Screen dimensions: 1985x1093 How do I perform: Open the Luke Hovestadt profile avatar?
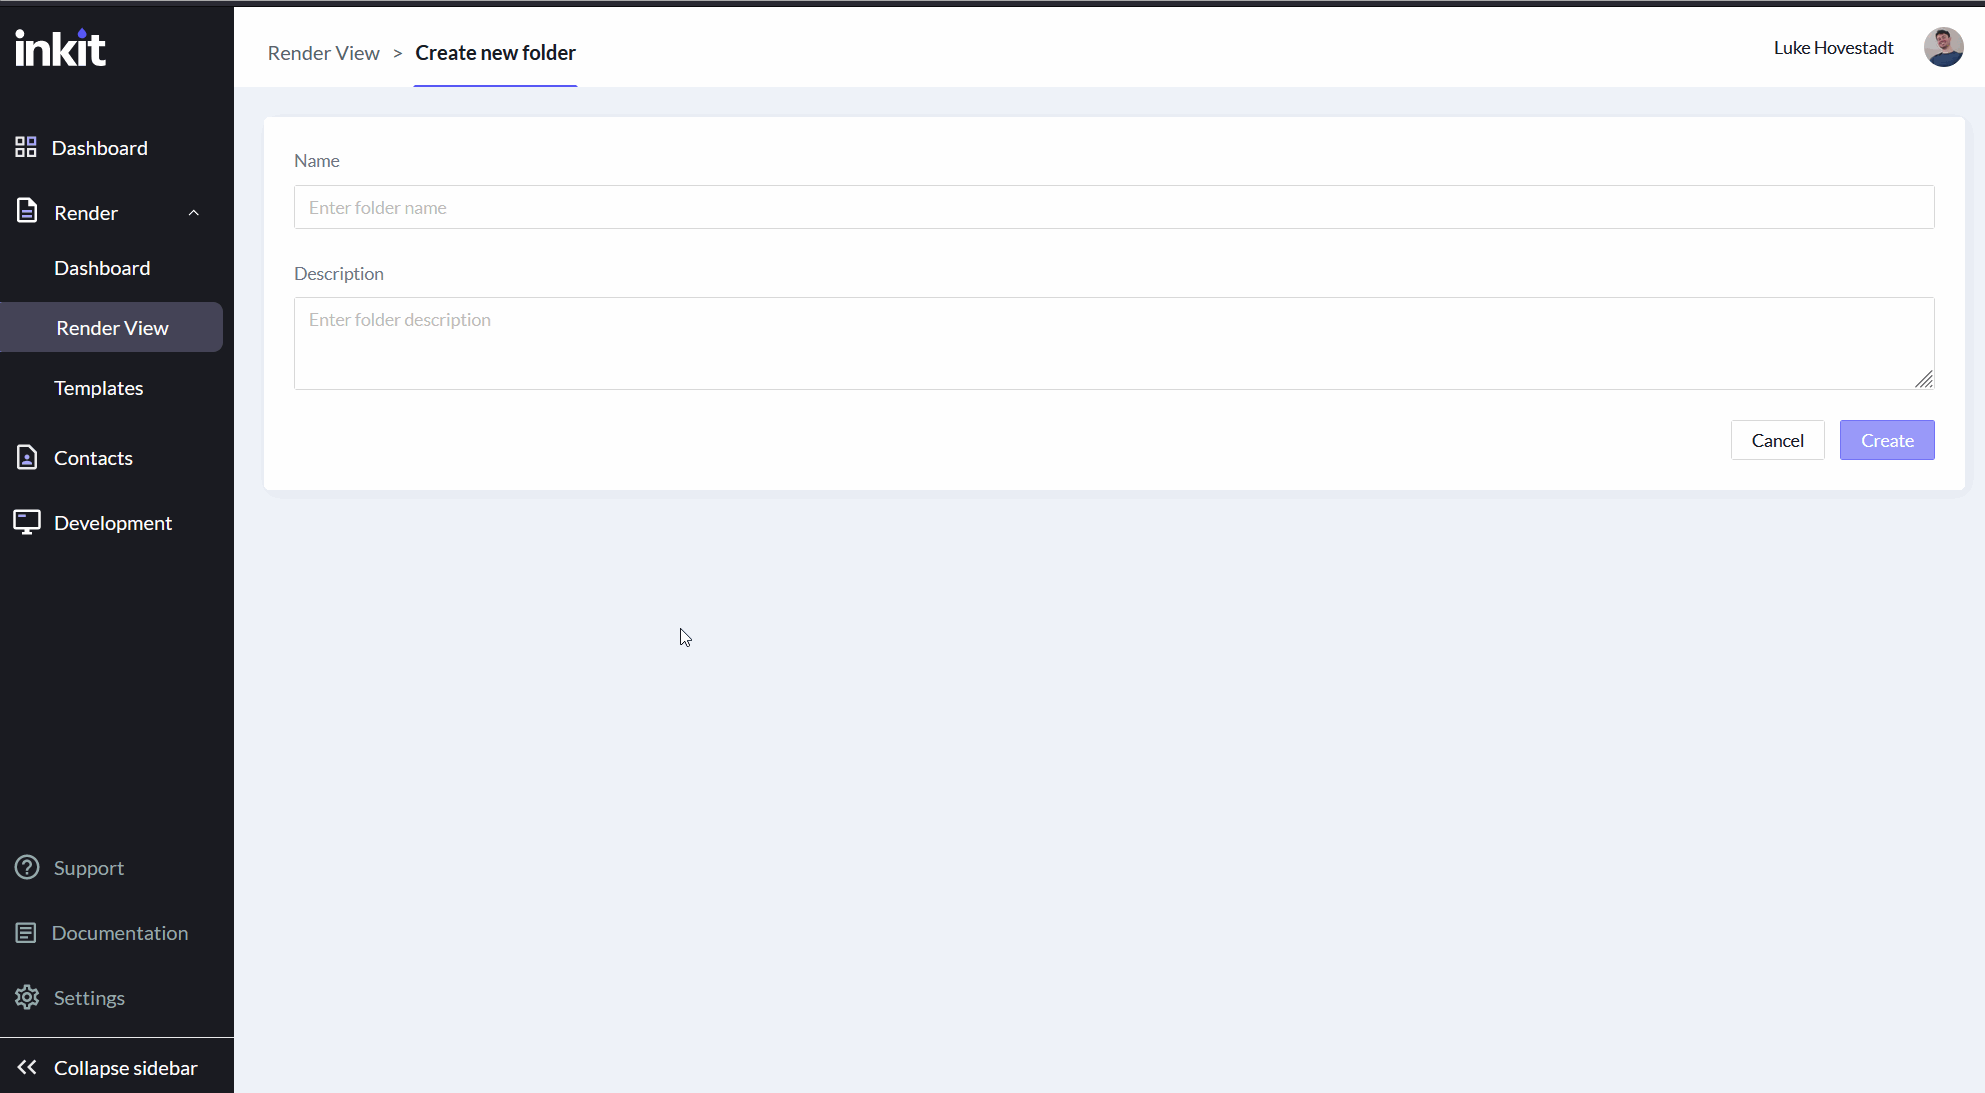[x=1943, y=47]
